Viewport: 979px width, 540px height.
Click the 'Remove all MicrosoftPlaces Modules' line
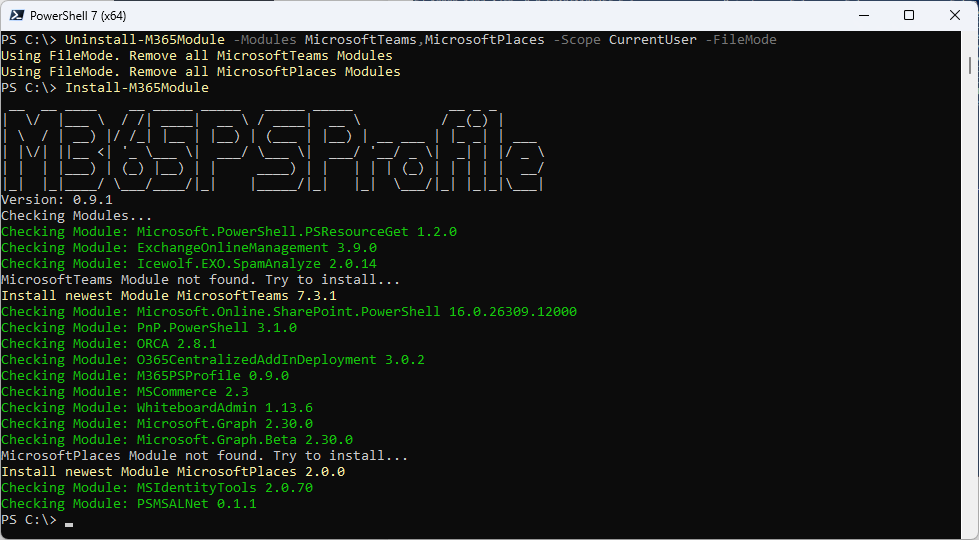pyautogui.click(x=201, y=72)
